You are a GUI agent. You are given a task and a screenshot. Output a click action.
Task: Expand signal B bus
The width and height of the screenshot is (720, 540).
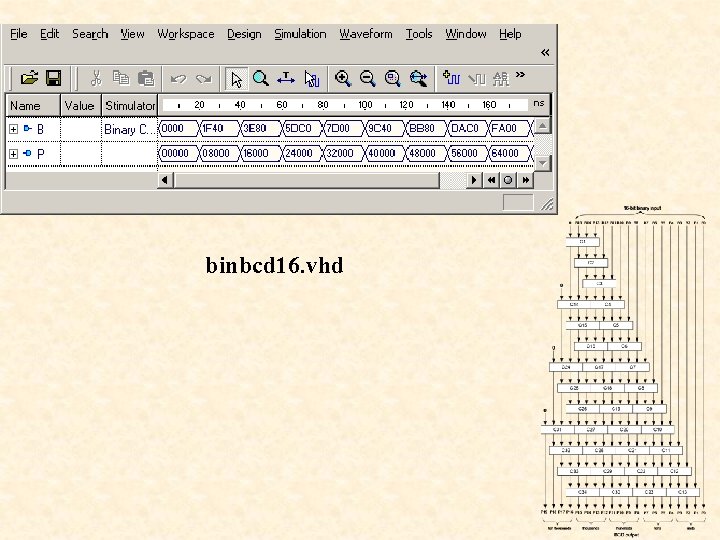coord(13,129)
